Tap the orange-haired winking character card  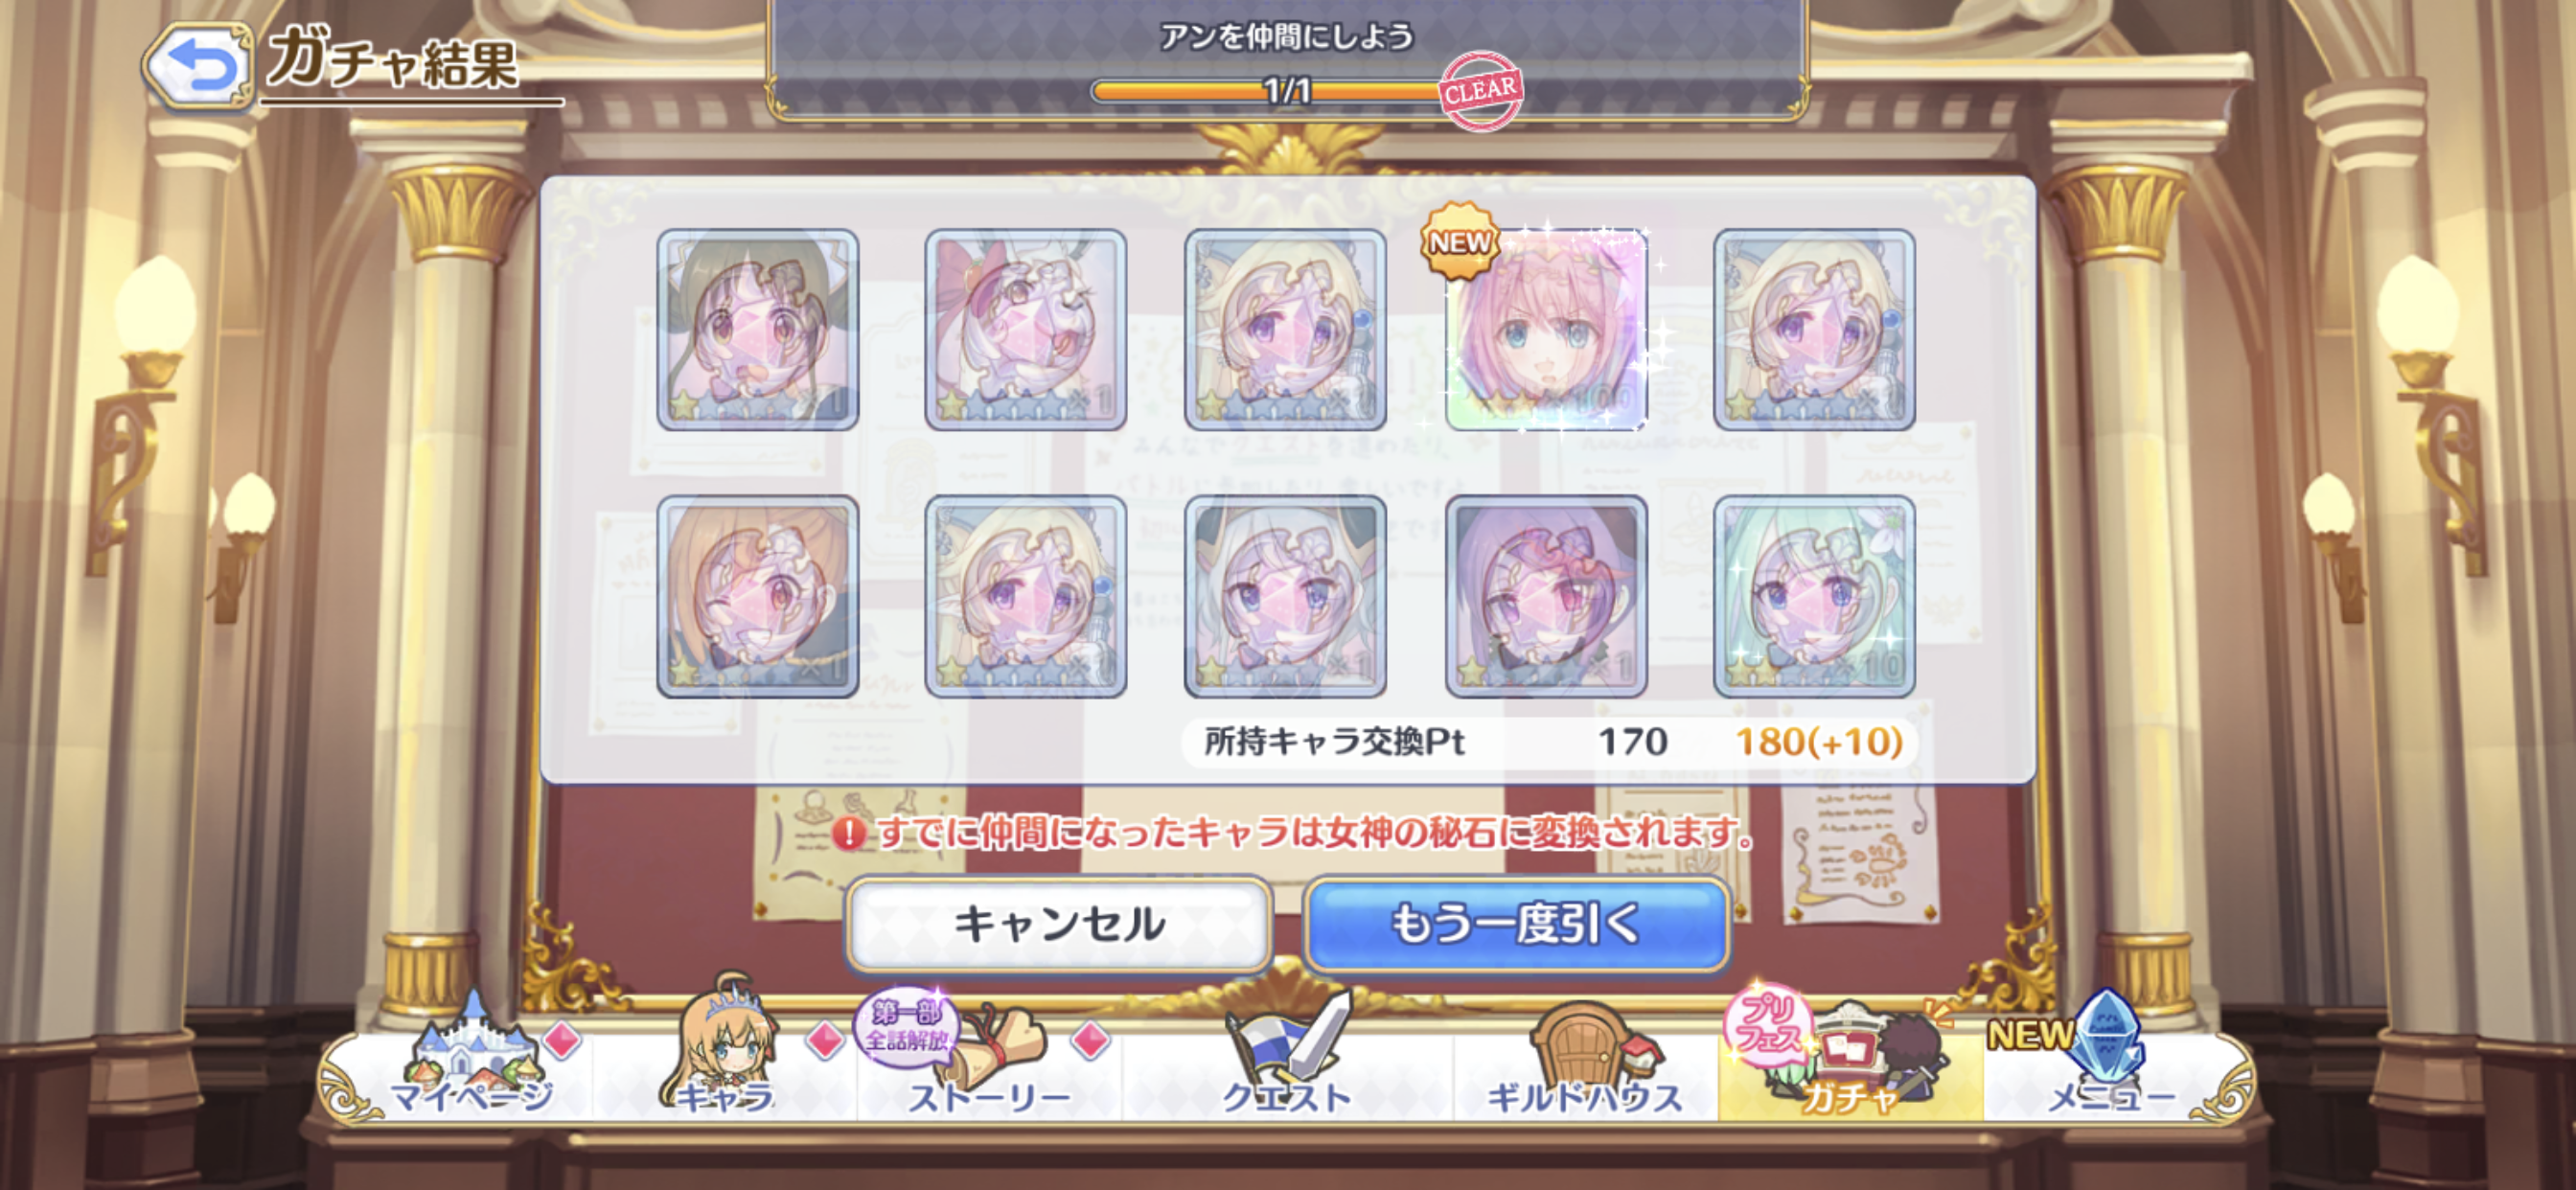pos(757,596)
